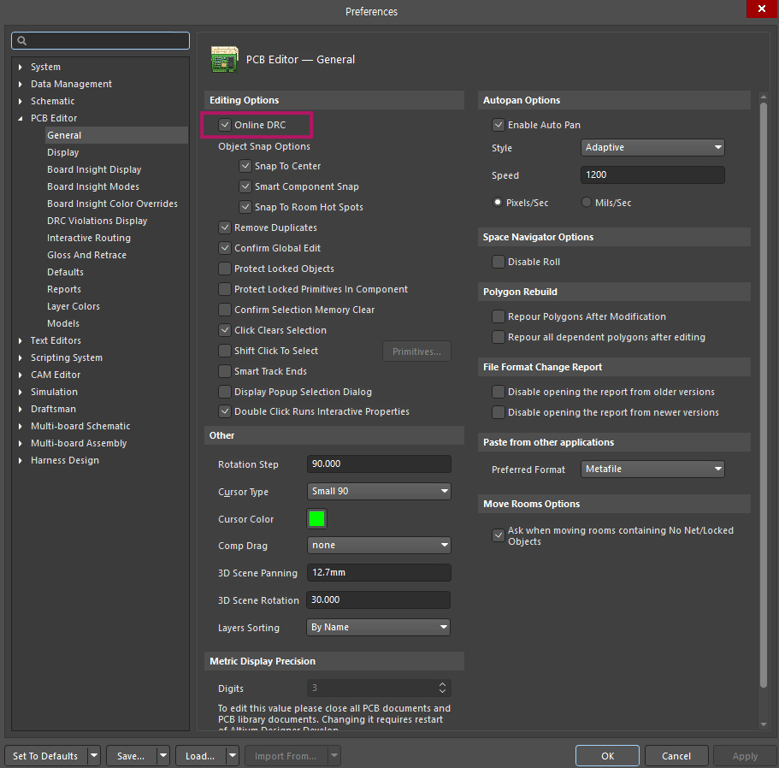The image size is (779, 768).
Task: Select Display under PCB Editor
Action: [63, 152]
